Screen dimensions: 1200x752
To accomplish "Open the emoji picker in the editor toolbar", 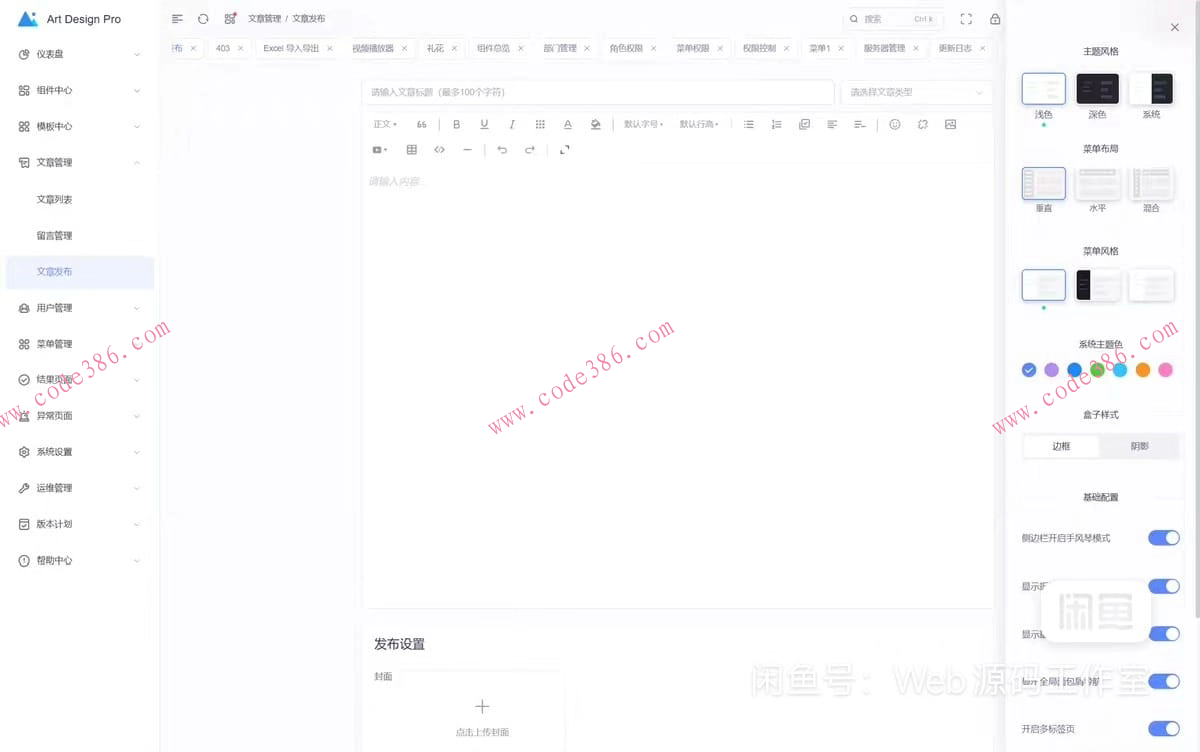I will coord(893,124).
